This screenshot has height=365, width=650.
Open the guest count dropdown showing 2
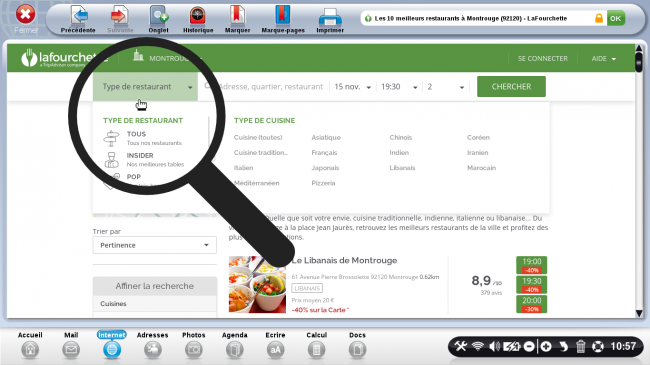pyautogui.click(x=446, y=87)
